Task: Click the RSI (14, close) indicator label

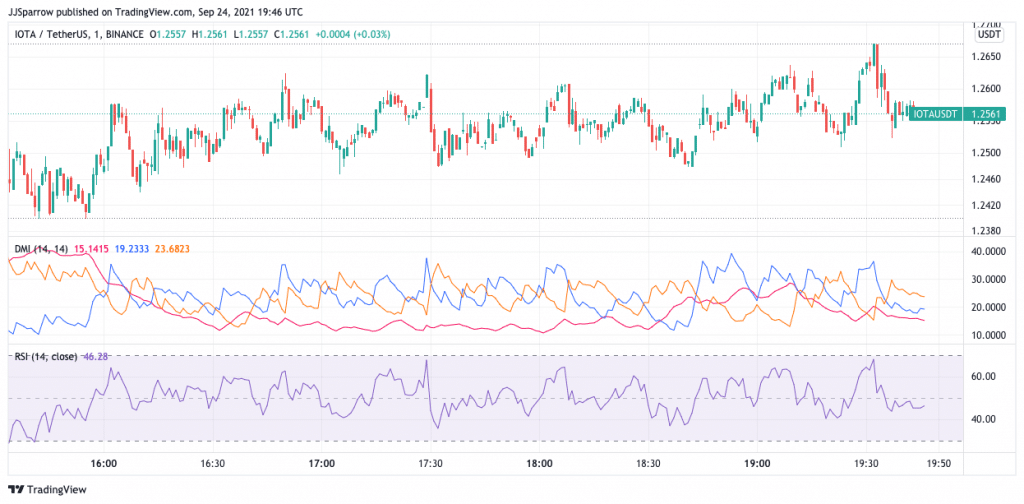Action: click(x=46, y=356)
